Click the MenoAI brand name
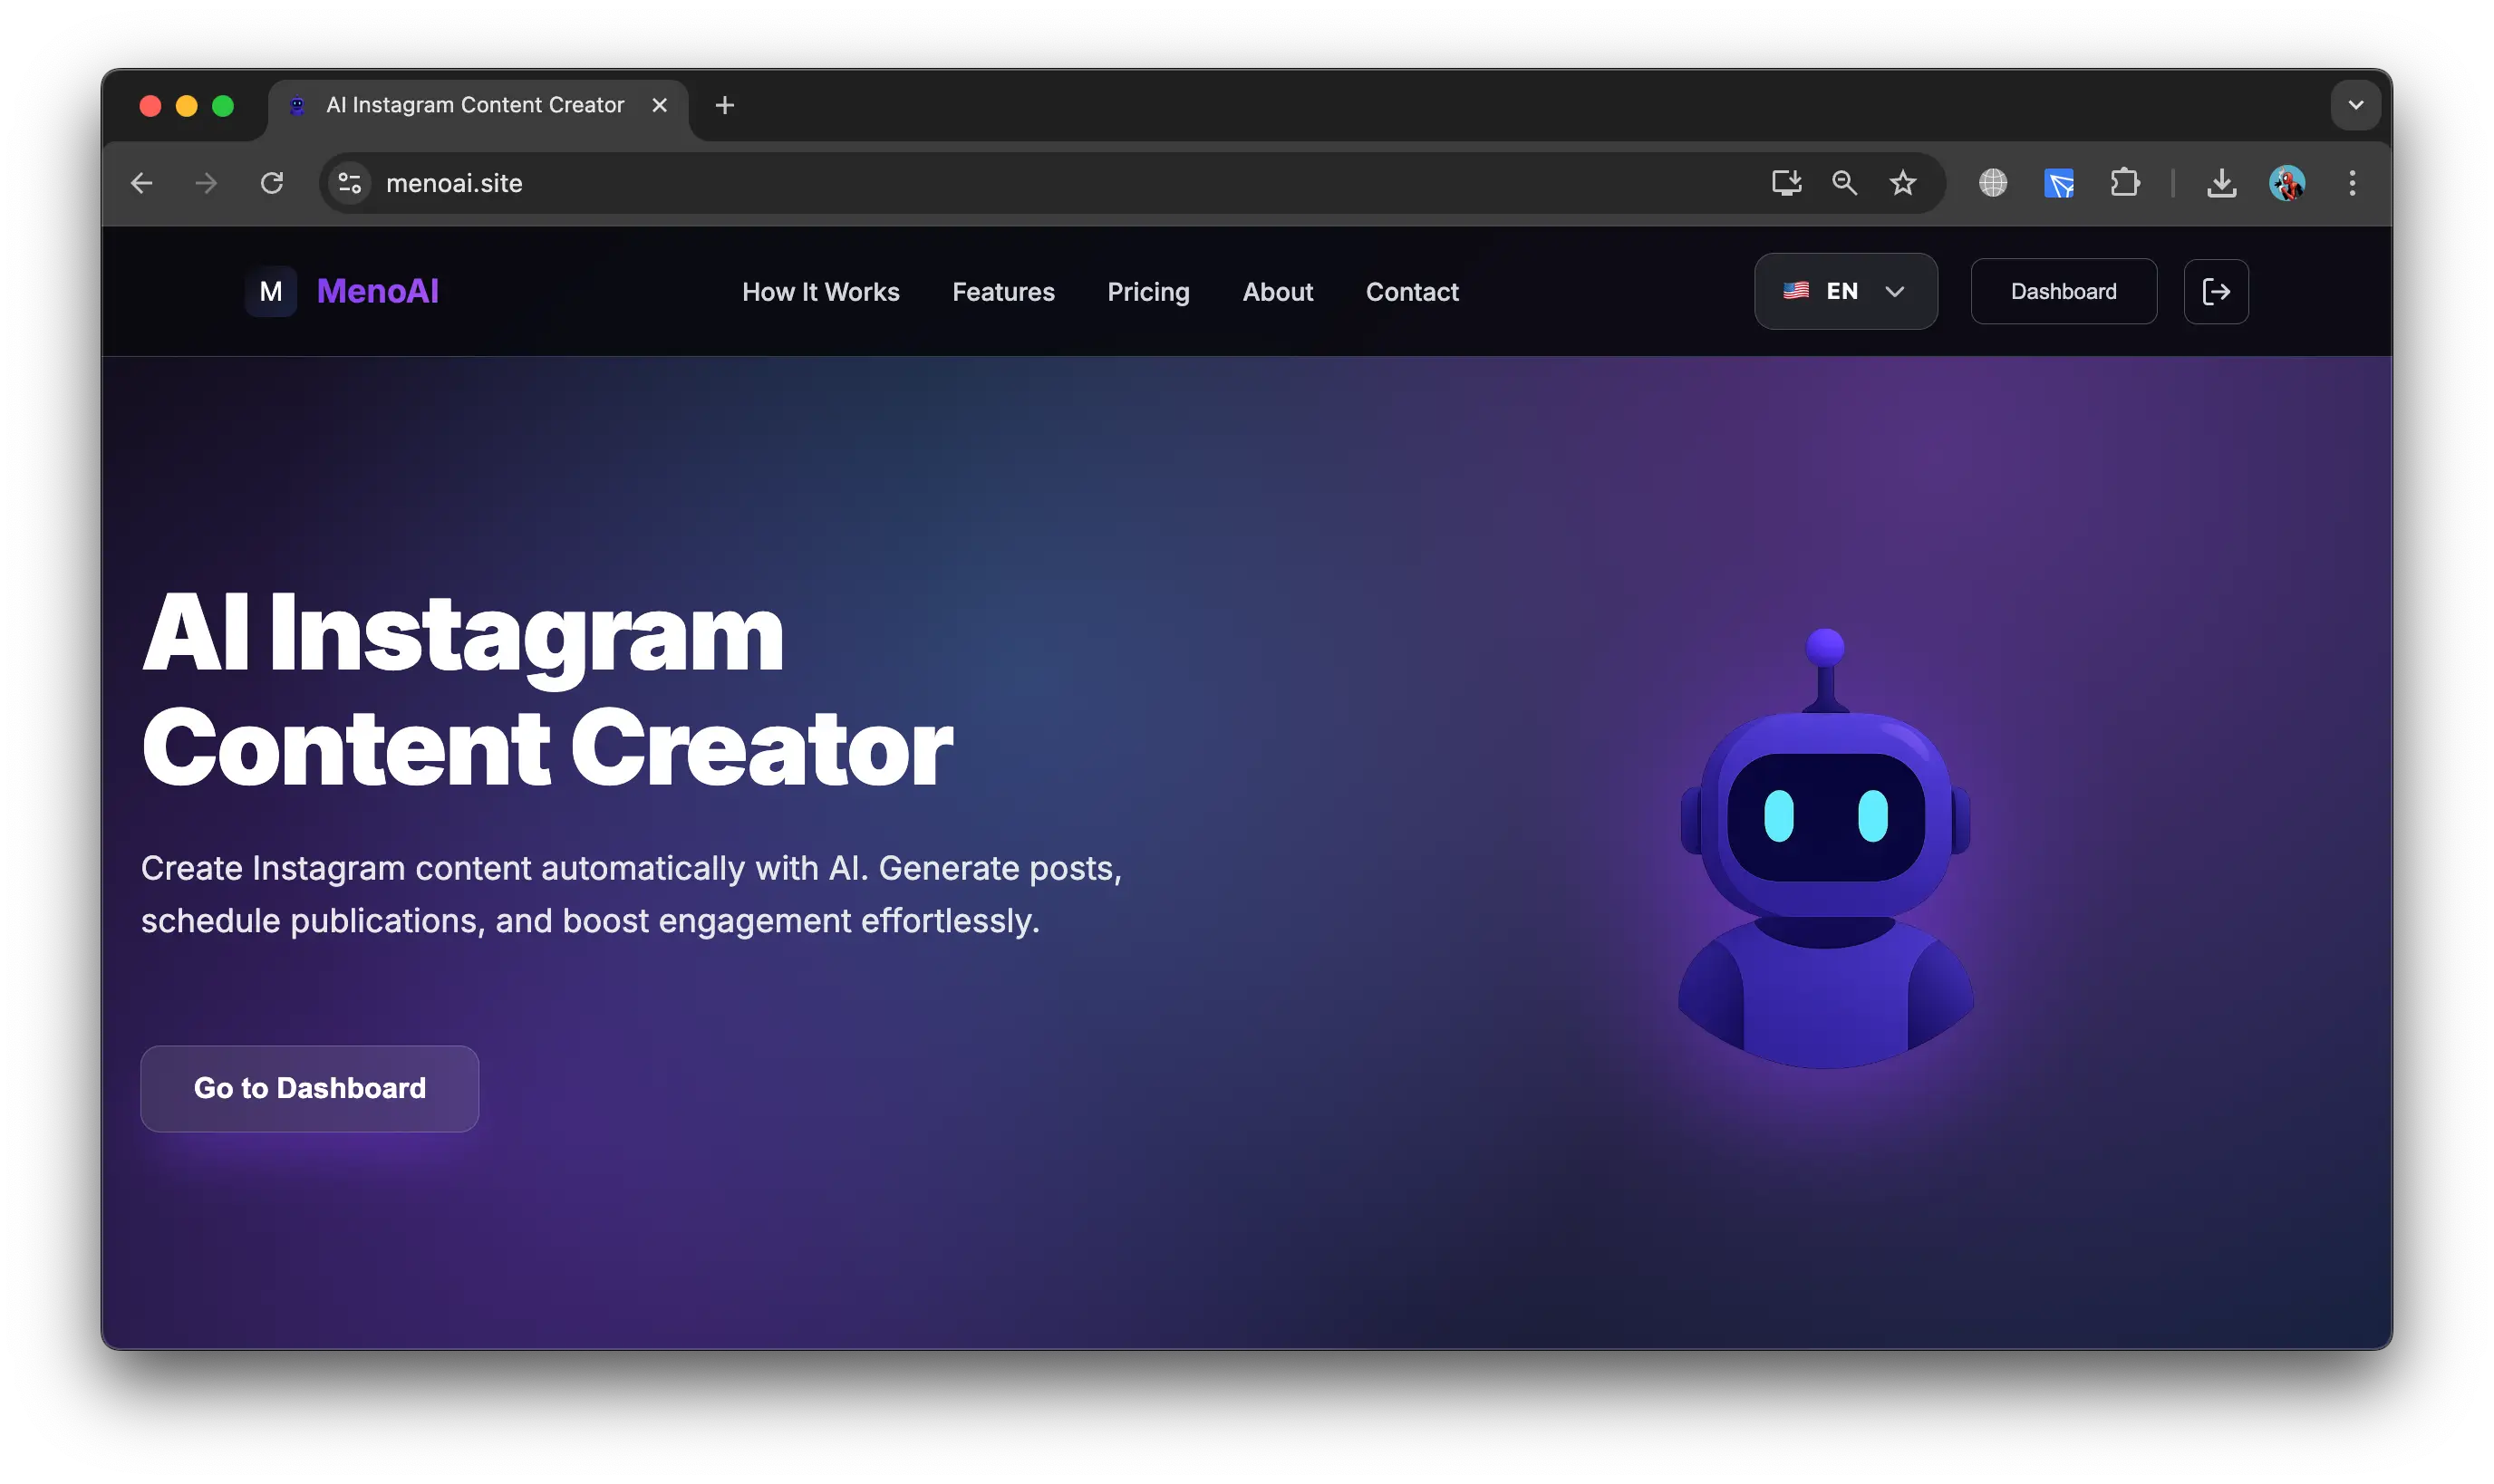The width and height of the screenshot is (2494, 1484). [378, 291]
